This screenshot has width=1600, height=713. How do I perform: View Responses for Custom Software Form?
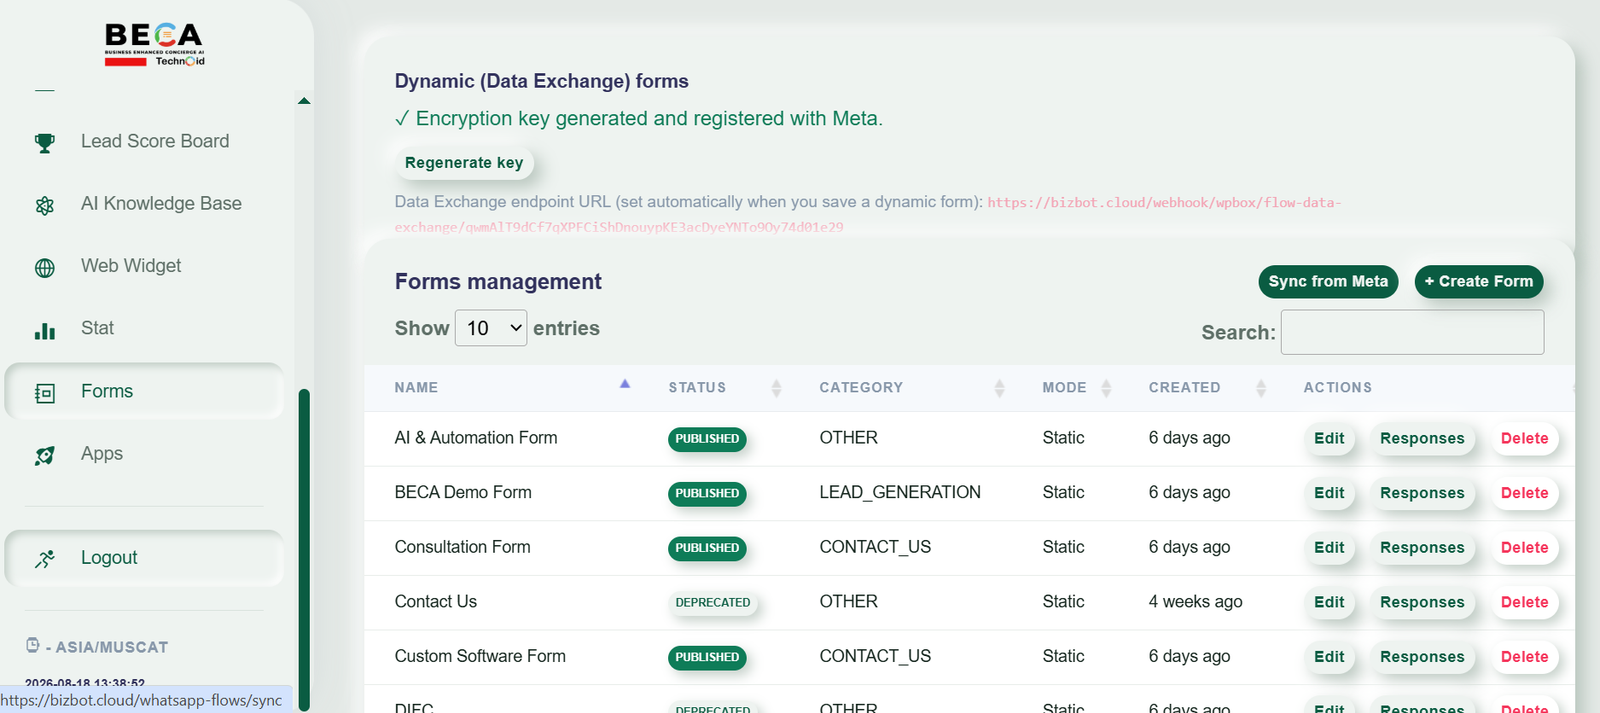click(x=1422, y=657)
